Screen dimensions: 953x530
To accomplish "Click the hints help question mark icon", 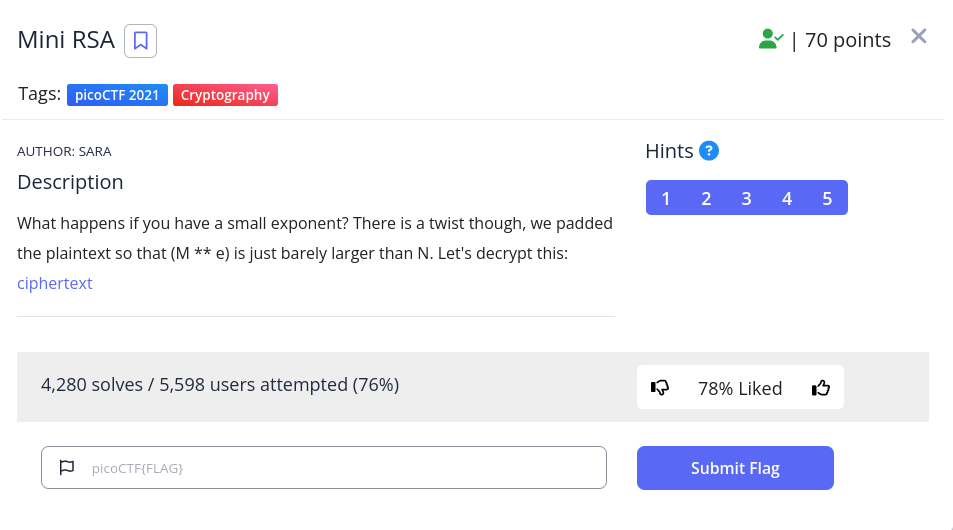I will pyautogui.click(x=709, y=151).
